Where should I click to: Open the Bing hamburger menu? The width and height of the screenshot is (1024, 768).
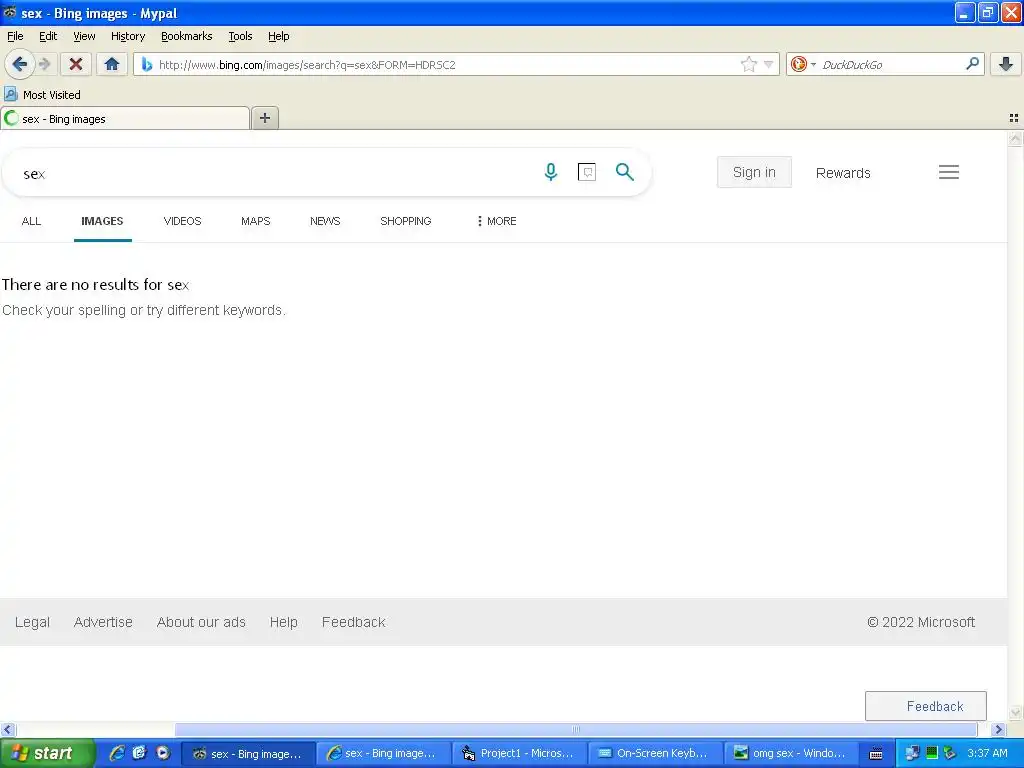coord(948,172)
